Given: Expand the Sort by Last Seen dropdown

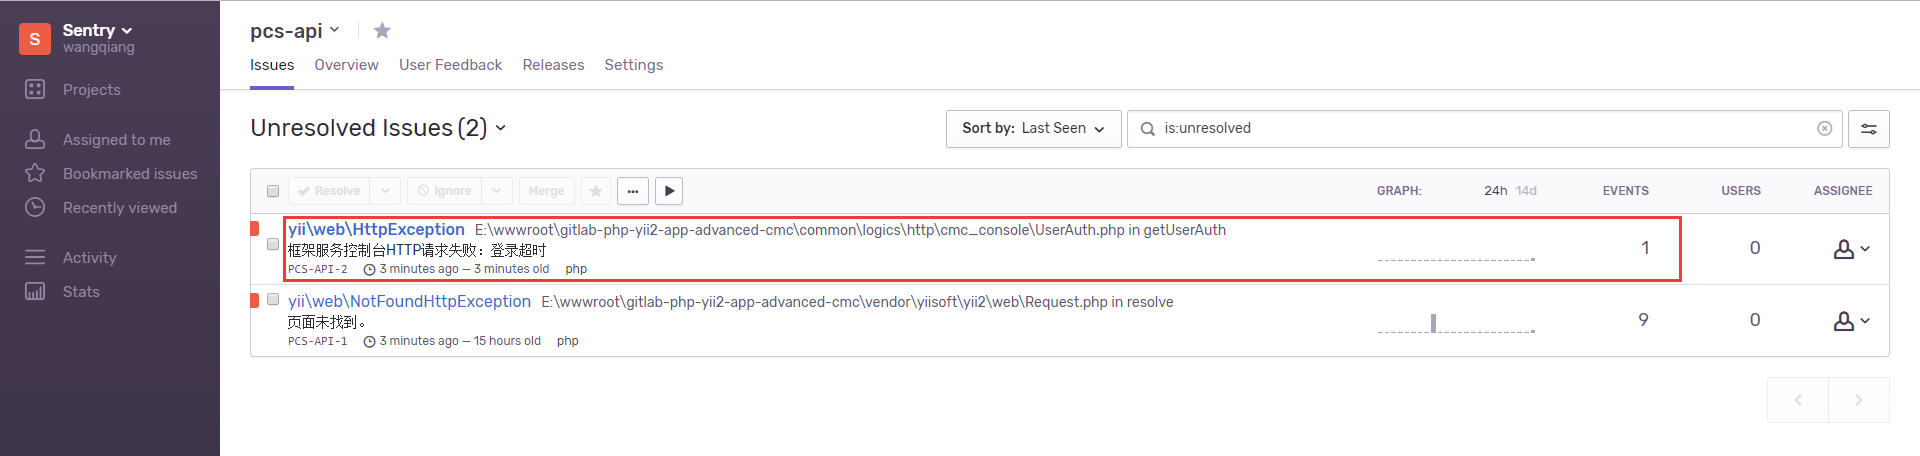Looking at the screenshot, I should coord(1033,129).
